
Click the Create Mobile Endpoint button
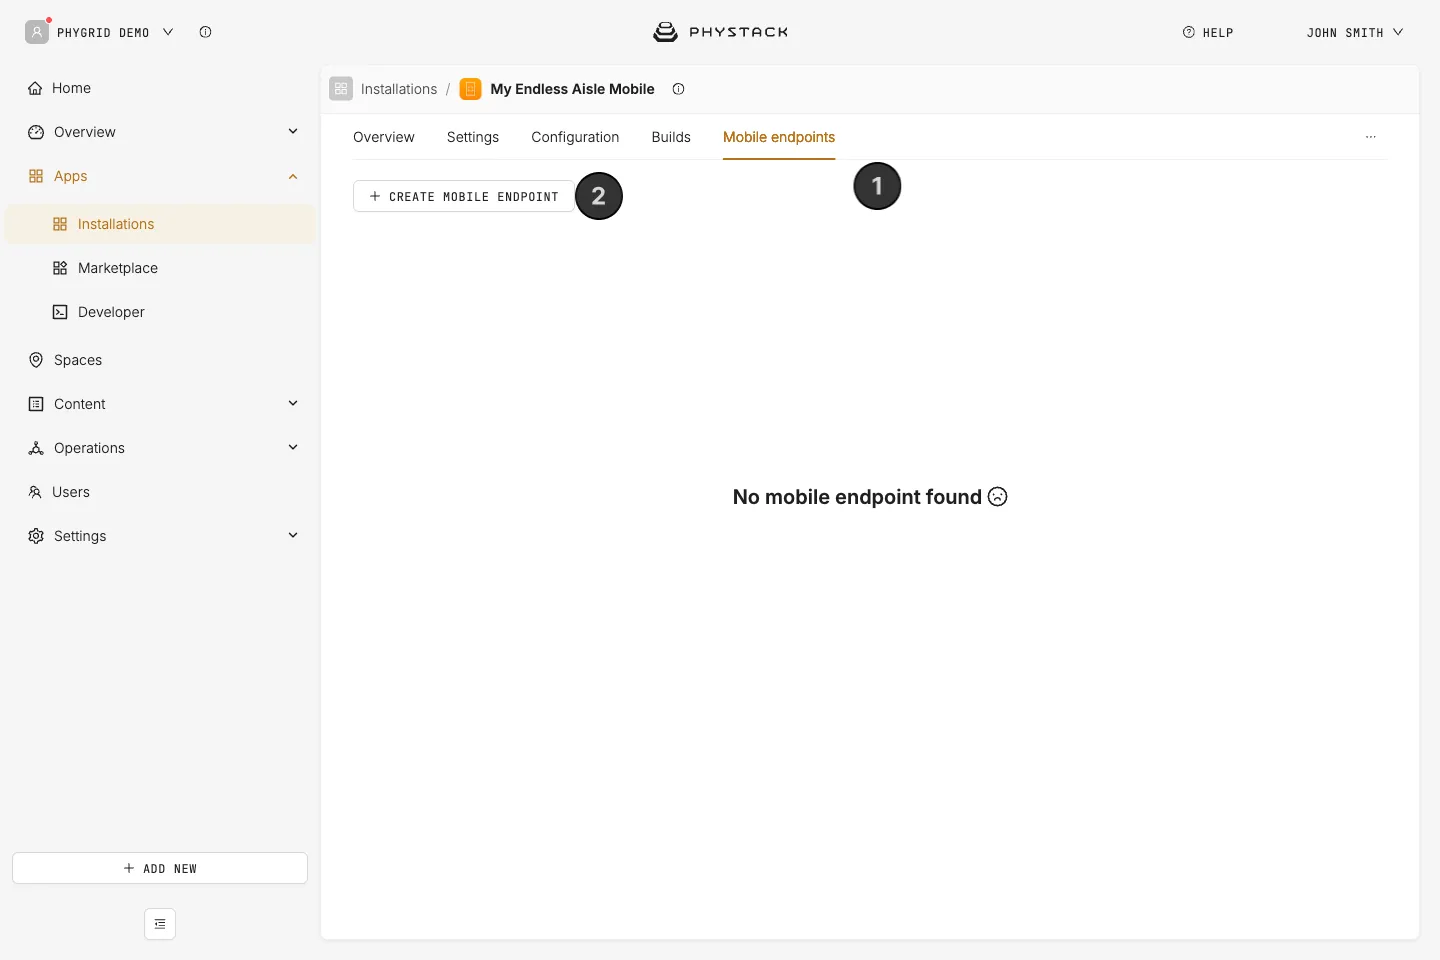pos(464,196)
